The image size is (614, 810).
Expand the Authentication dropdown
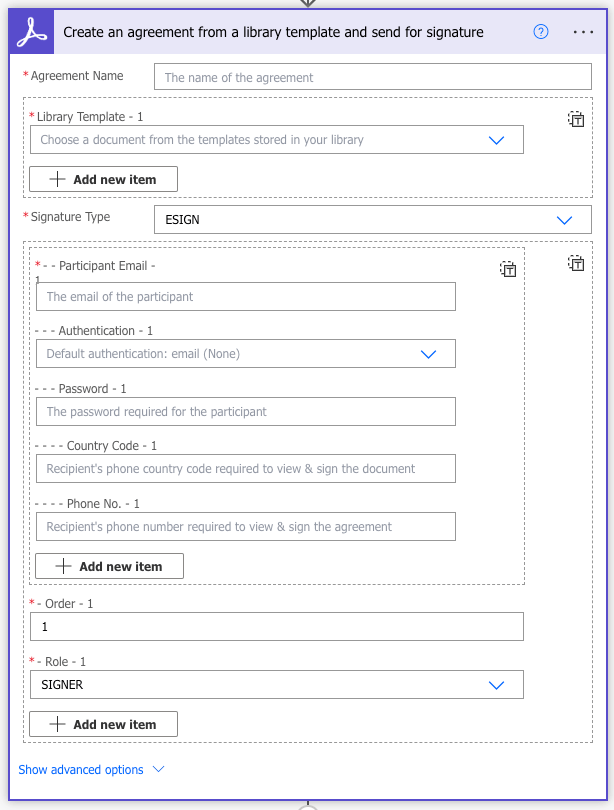[428, 354]
